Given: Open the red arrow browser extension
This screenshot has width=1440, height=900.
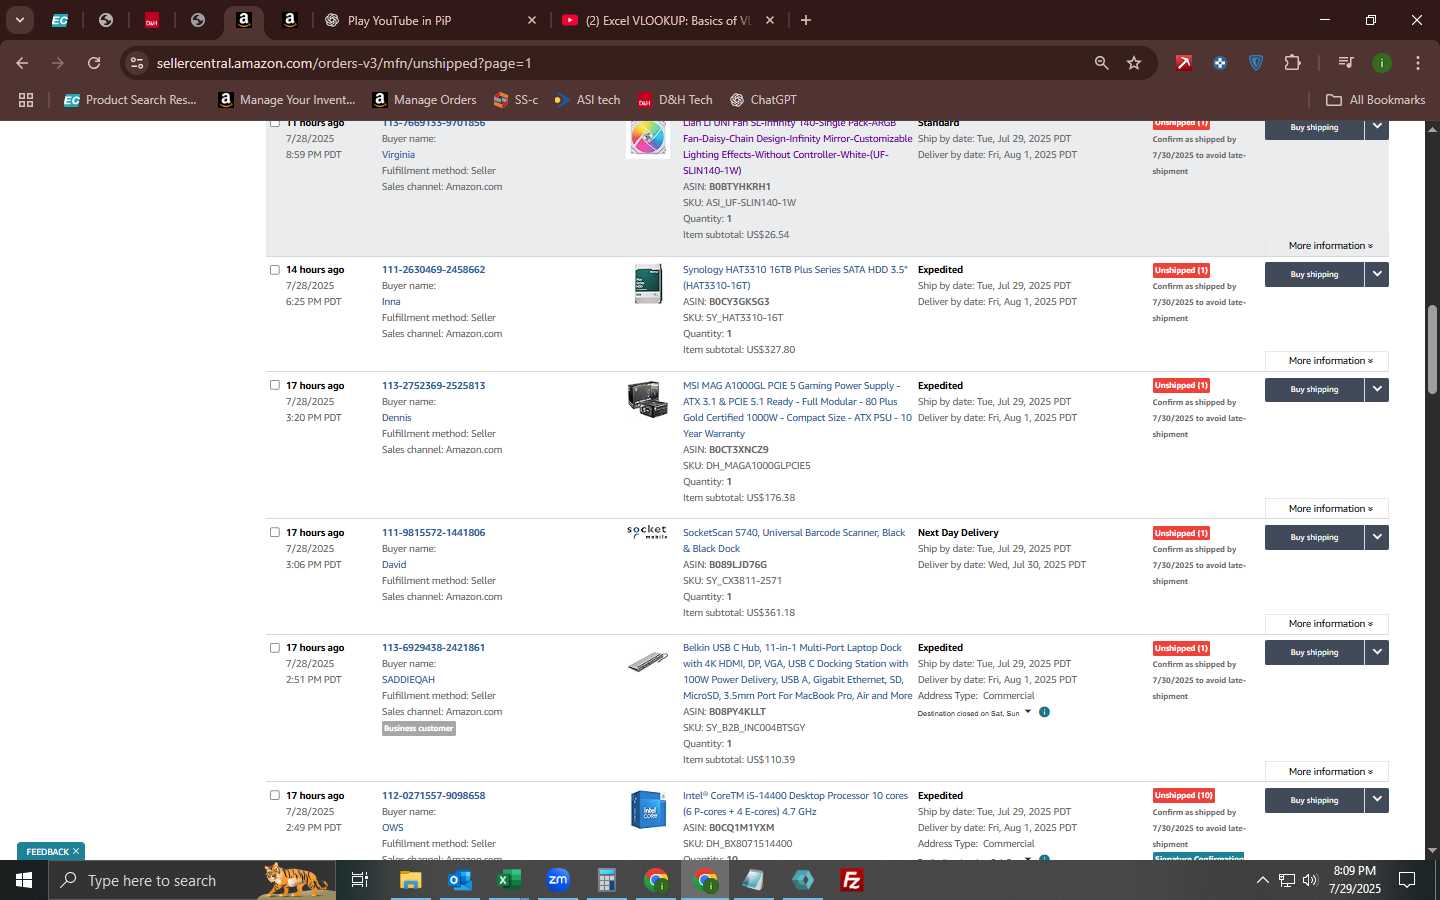Looking at the screenshot, I should (x=1184, y=63).
